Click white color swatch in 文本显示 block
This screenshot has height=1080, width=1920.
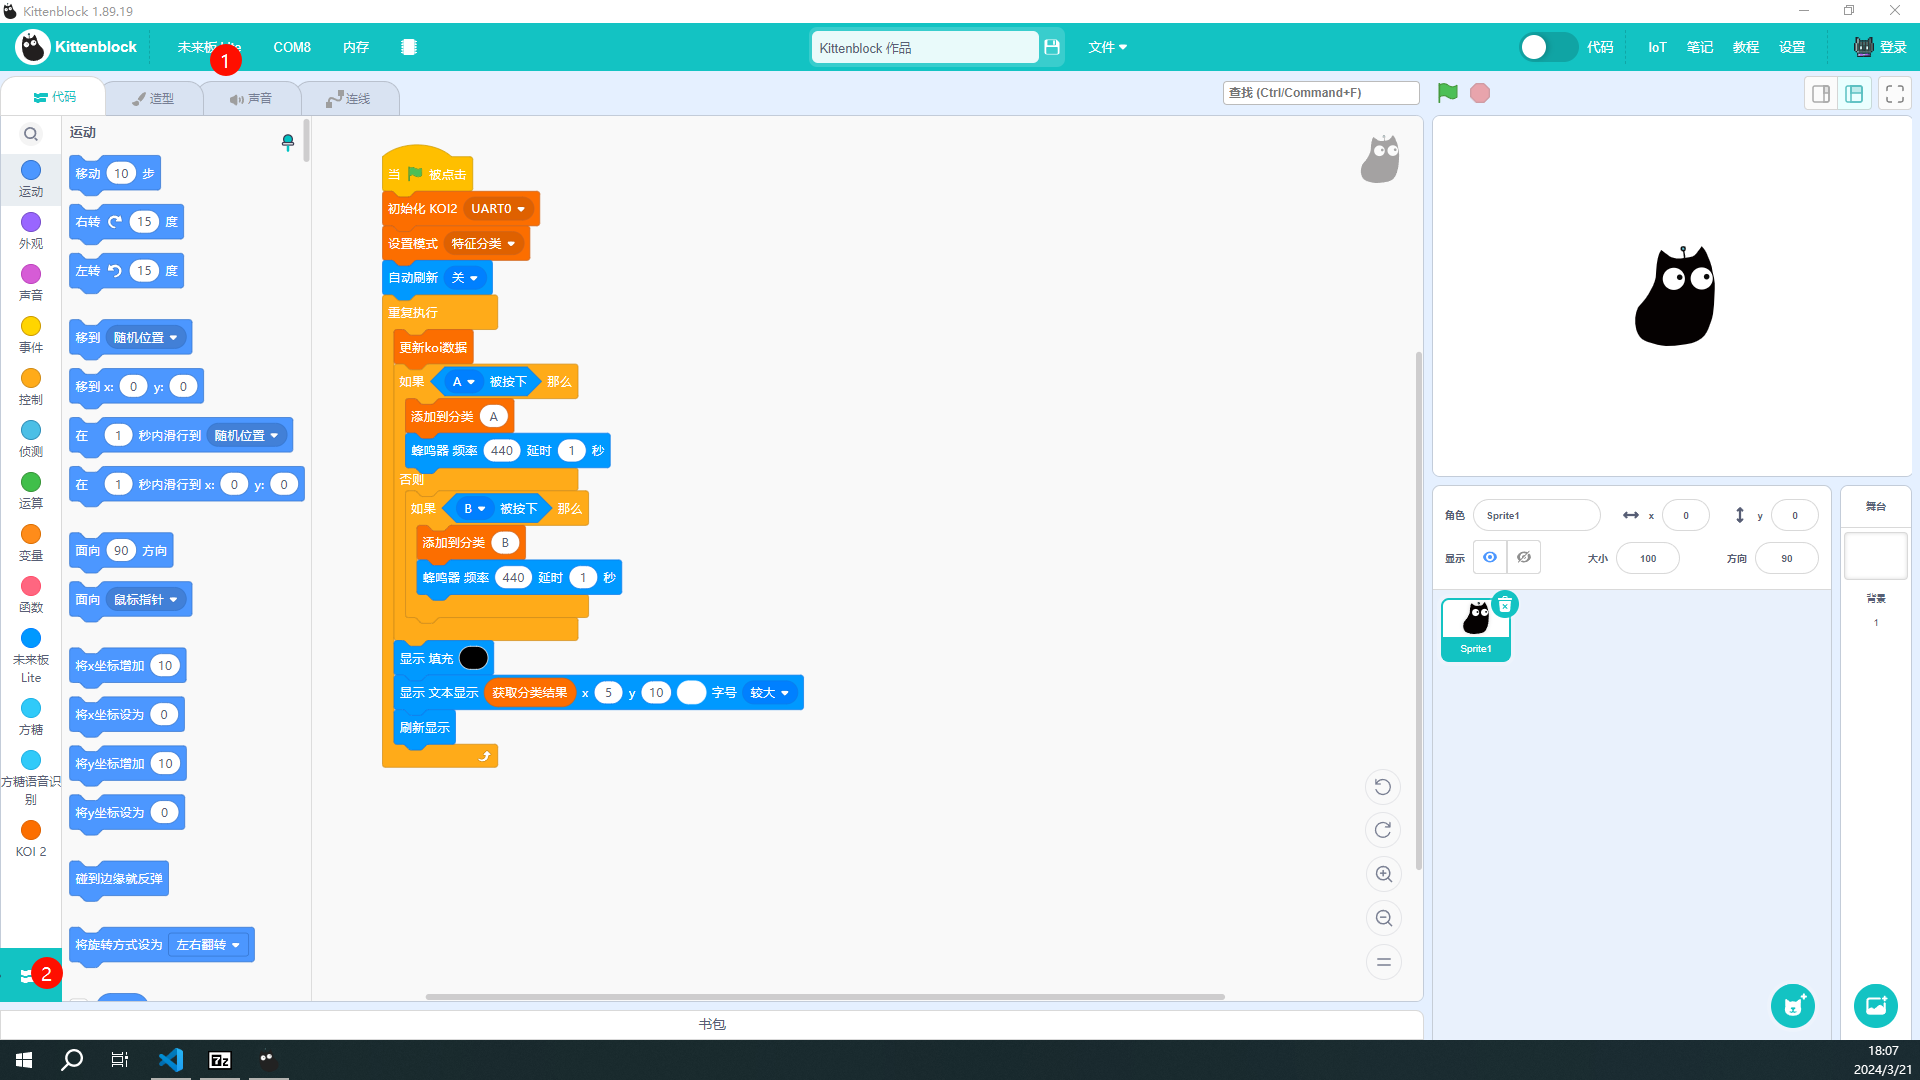[x=691, y=693]
